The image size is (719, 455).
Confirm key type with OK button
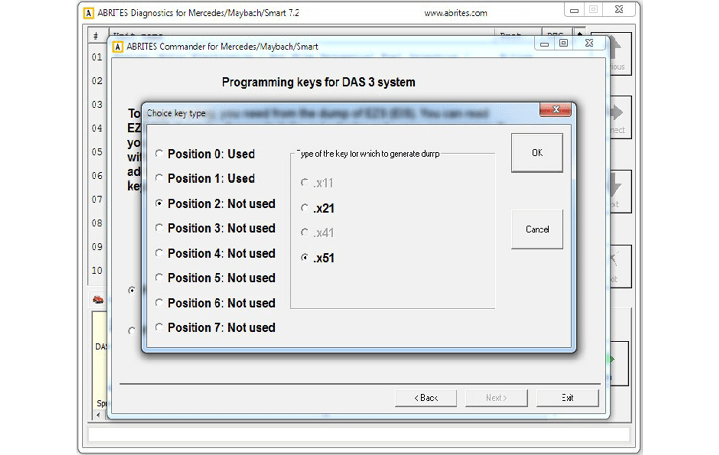pyautogui.click(x=537, y=153)
